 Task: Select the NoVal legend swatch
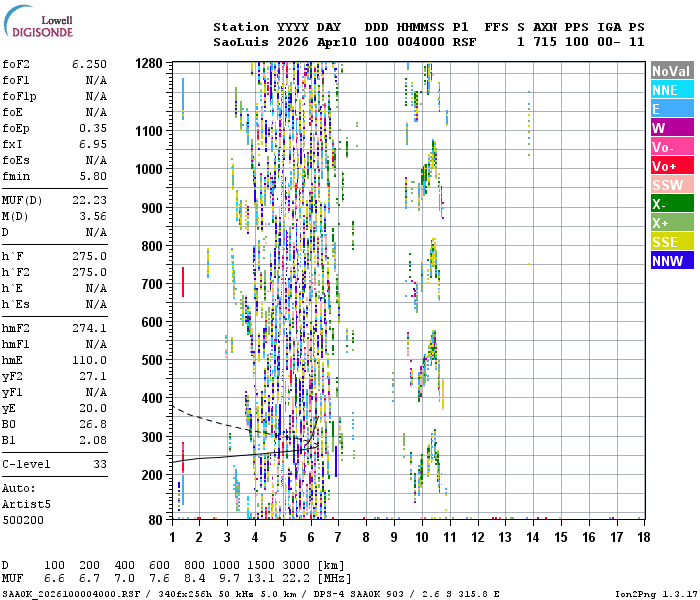(x=671, y=71)
